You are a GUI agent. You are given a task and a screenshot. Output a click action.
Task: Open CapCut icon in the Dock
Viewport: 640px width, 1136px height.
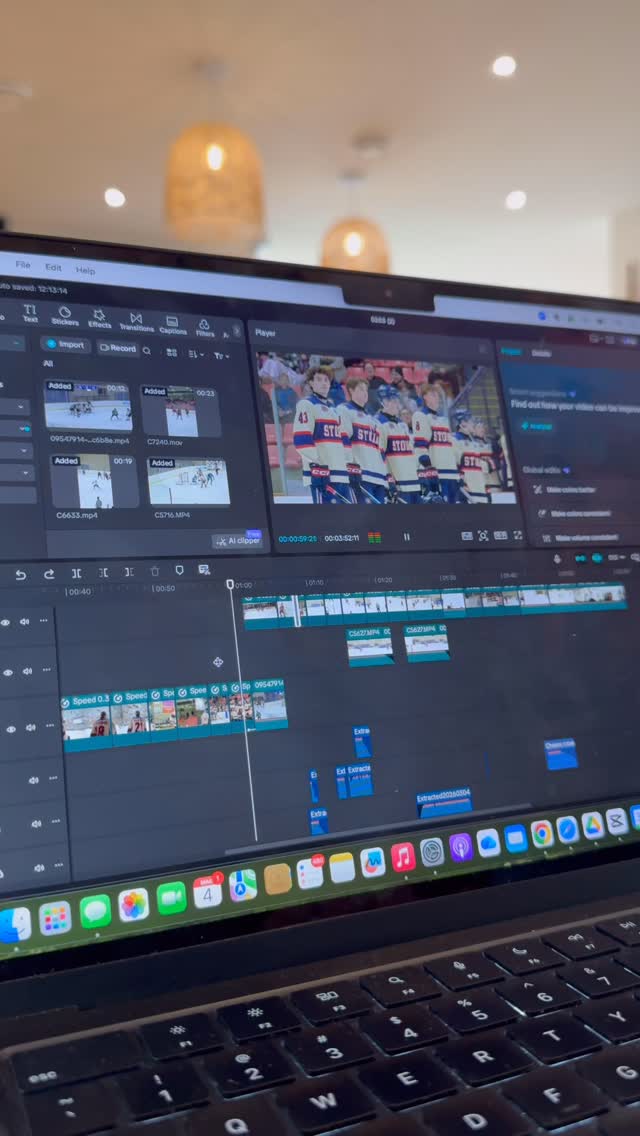pos(616,821)
